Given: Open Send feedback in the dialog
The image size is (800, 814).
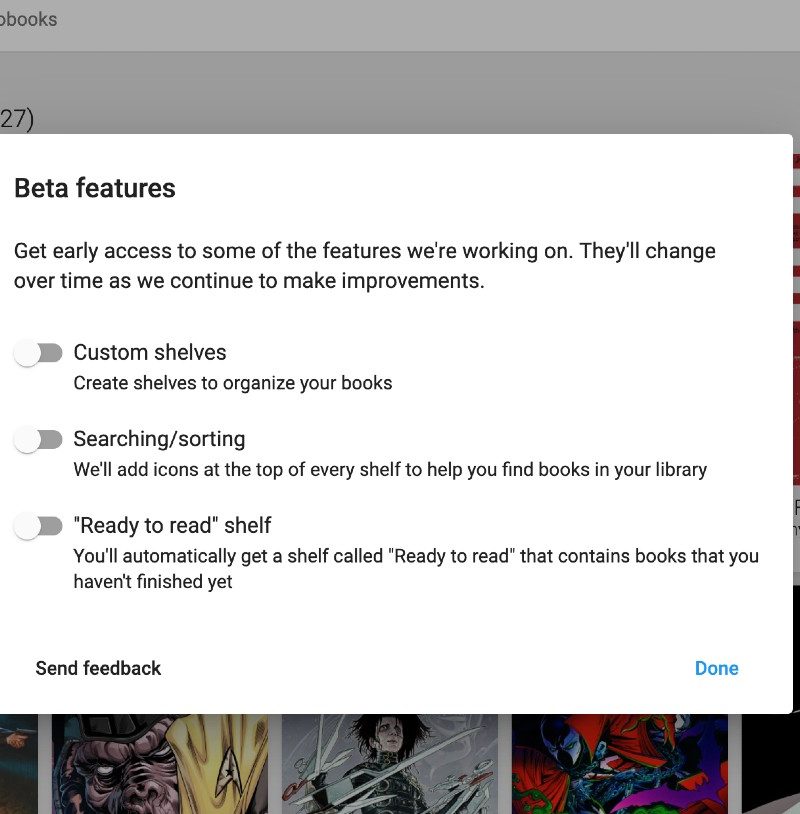Looking at the screenshot, I should pyautogui.click(x=98, y=668).
